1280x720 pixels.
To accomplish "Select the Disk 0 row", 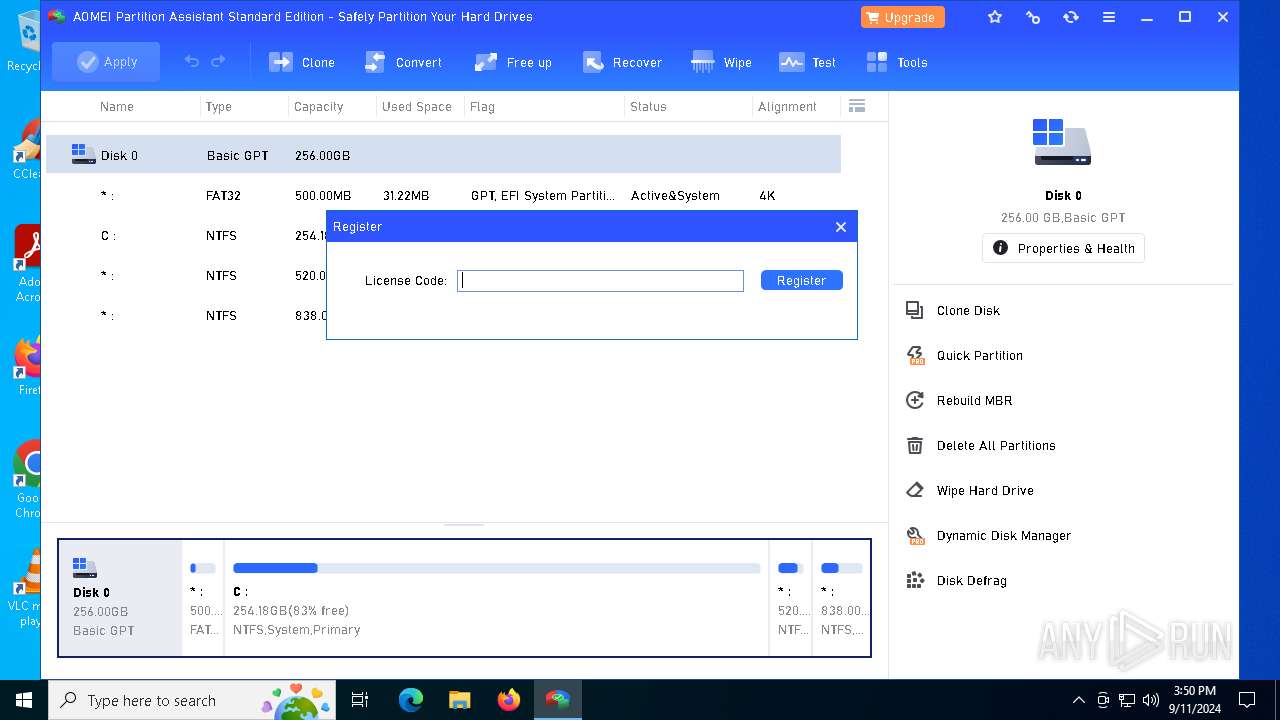I will (x=443, y=155).
